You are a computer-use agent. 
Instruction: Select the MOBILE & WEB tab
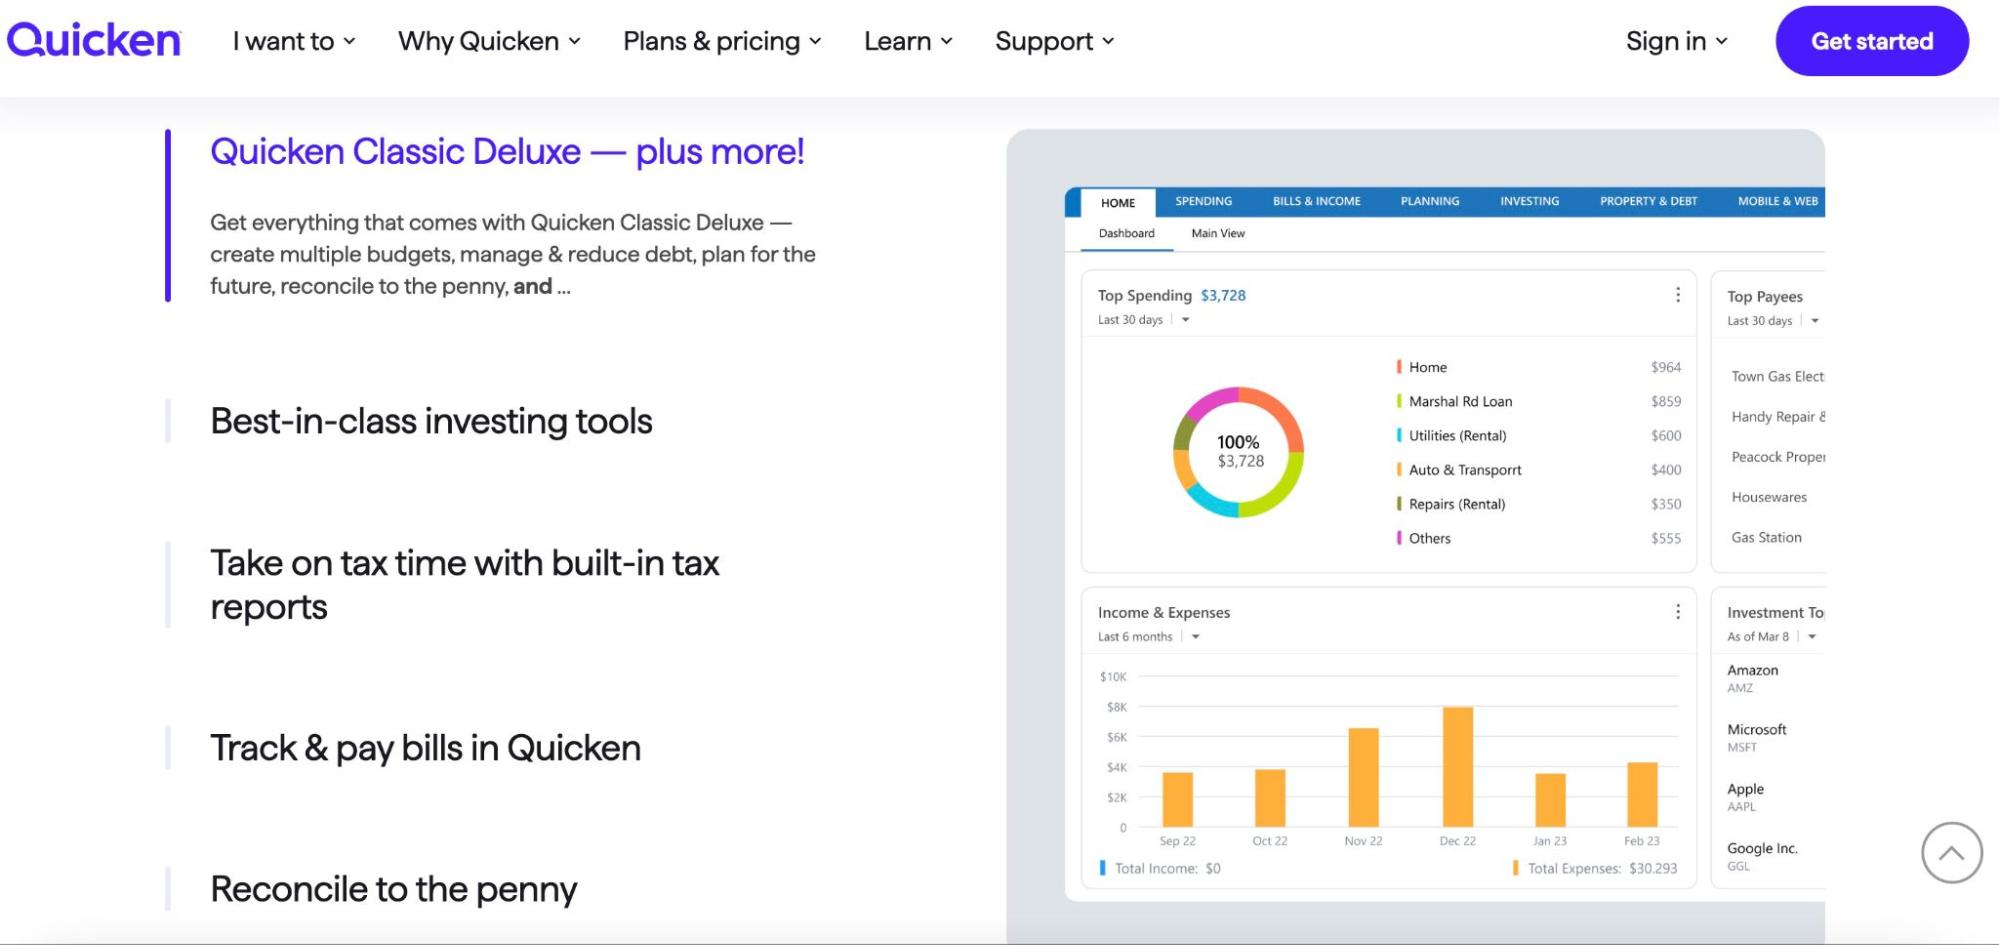[1777, 201]
